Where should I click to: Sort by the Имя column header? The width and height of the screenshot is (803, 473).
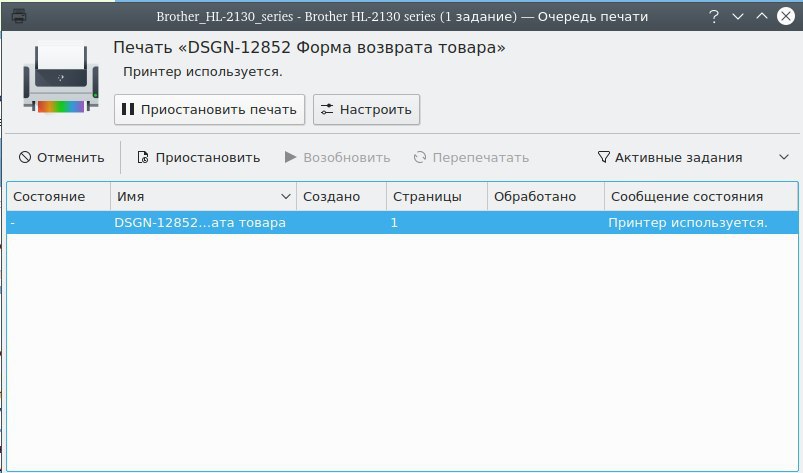click(203, 197)
